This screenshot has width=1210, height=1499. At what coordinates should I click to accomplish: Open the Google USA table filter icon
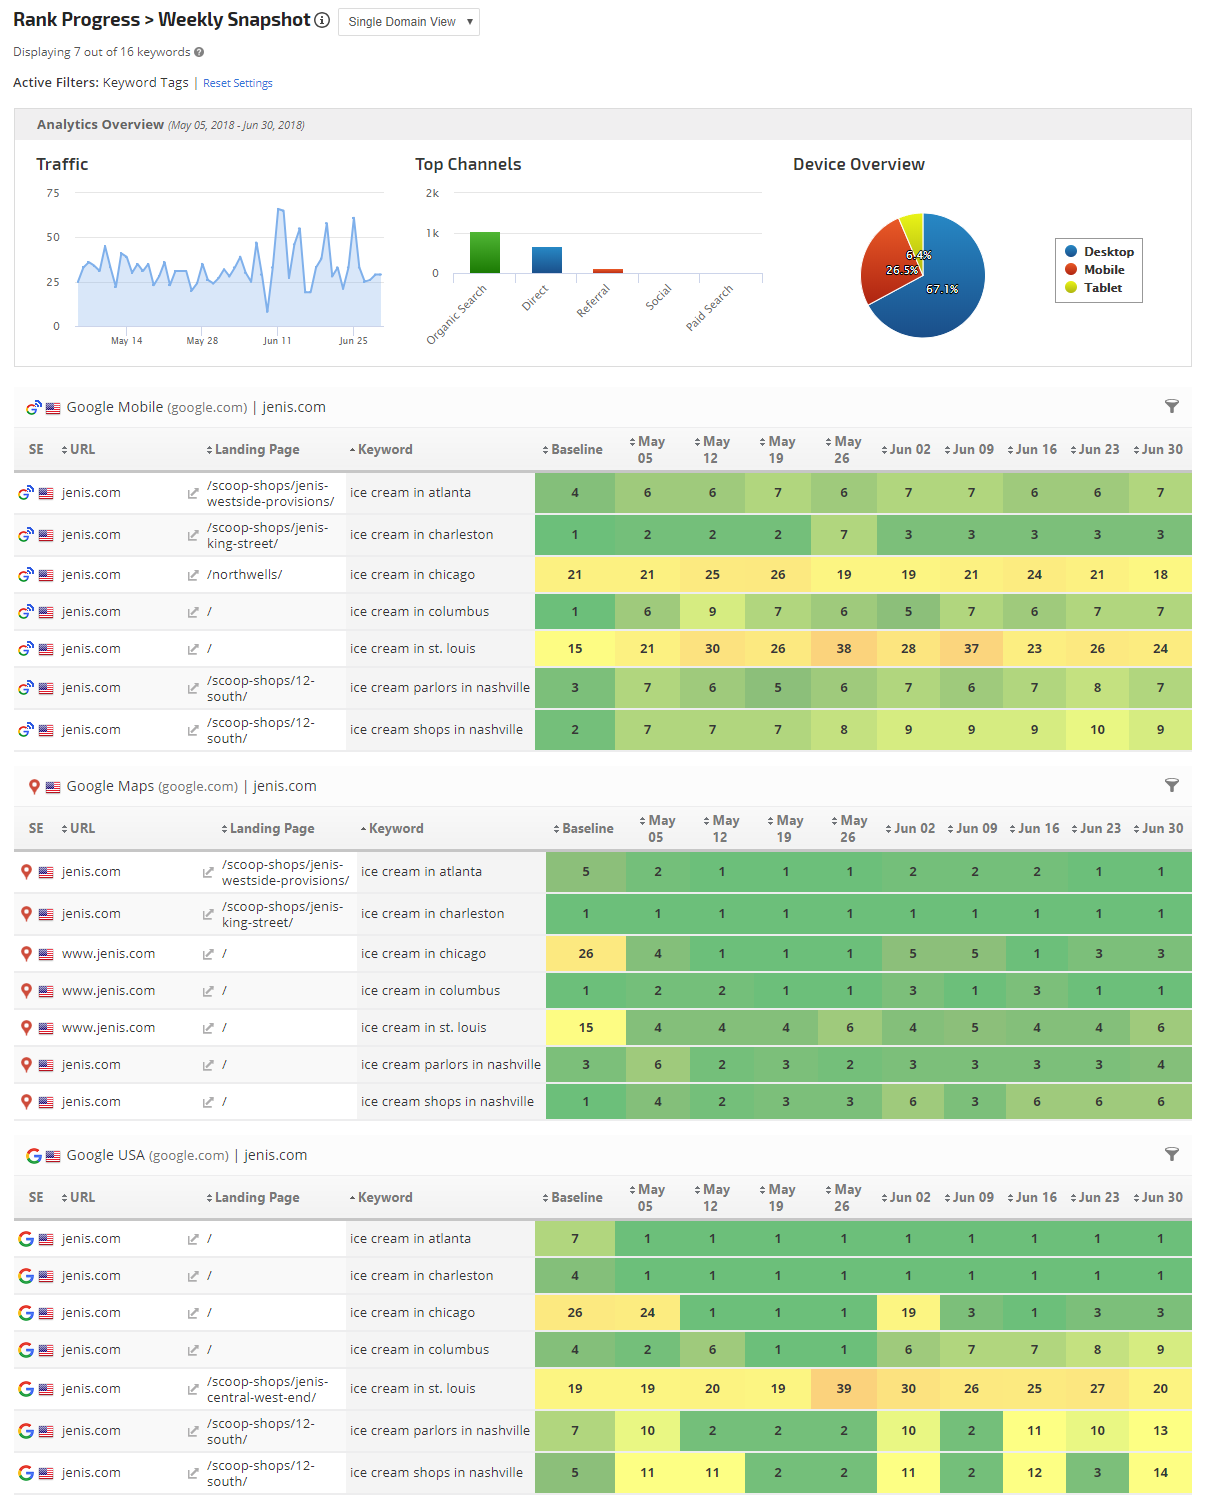[1171, 1154]
